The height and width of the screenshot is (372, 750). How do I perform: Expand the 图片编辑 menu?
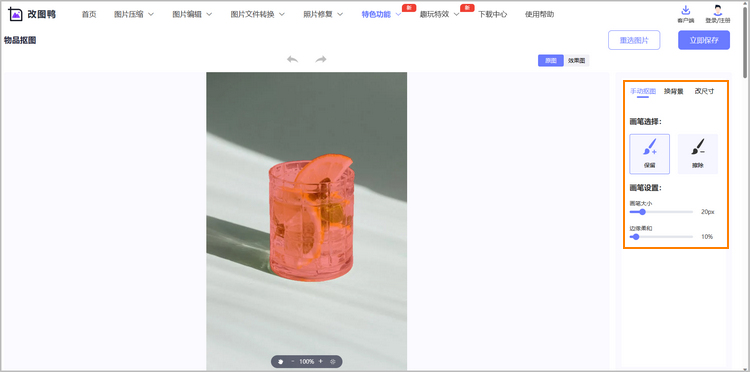click(192, 14)
